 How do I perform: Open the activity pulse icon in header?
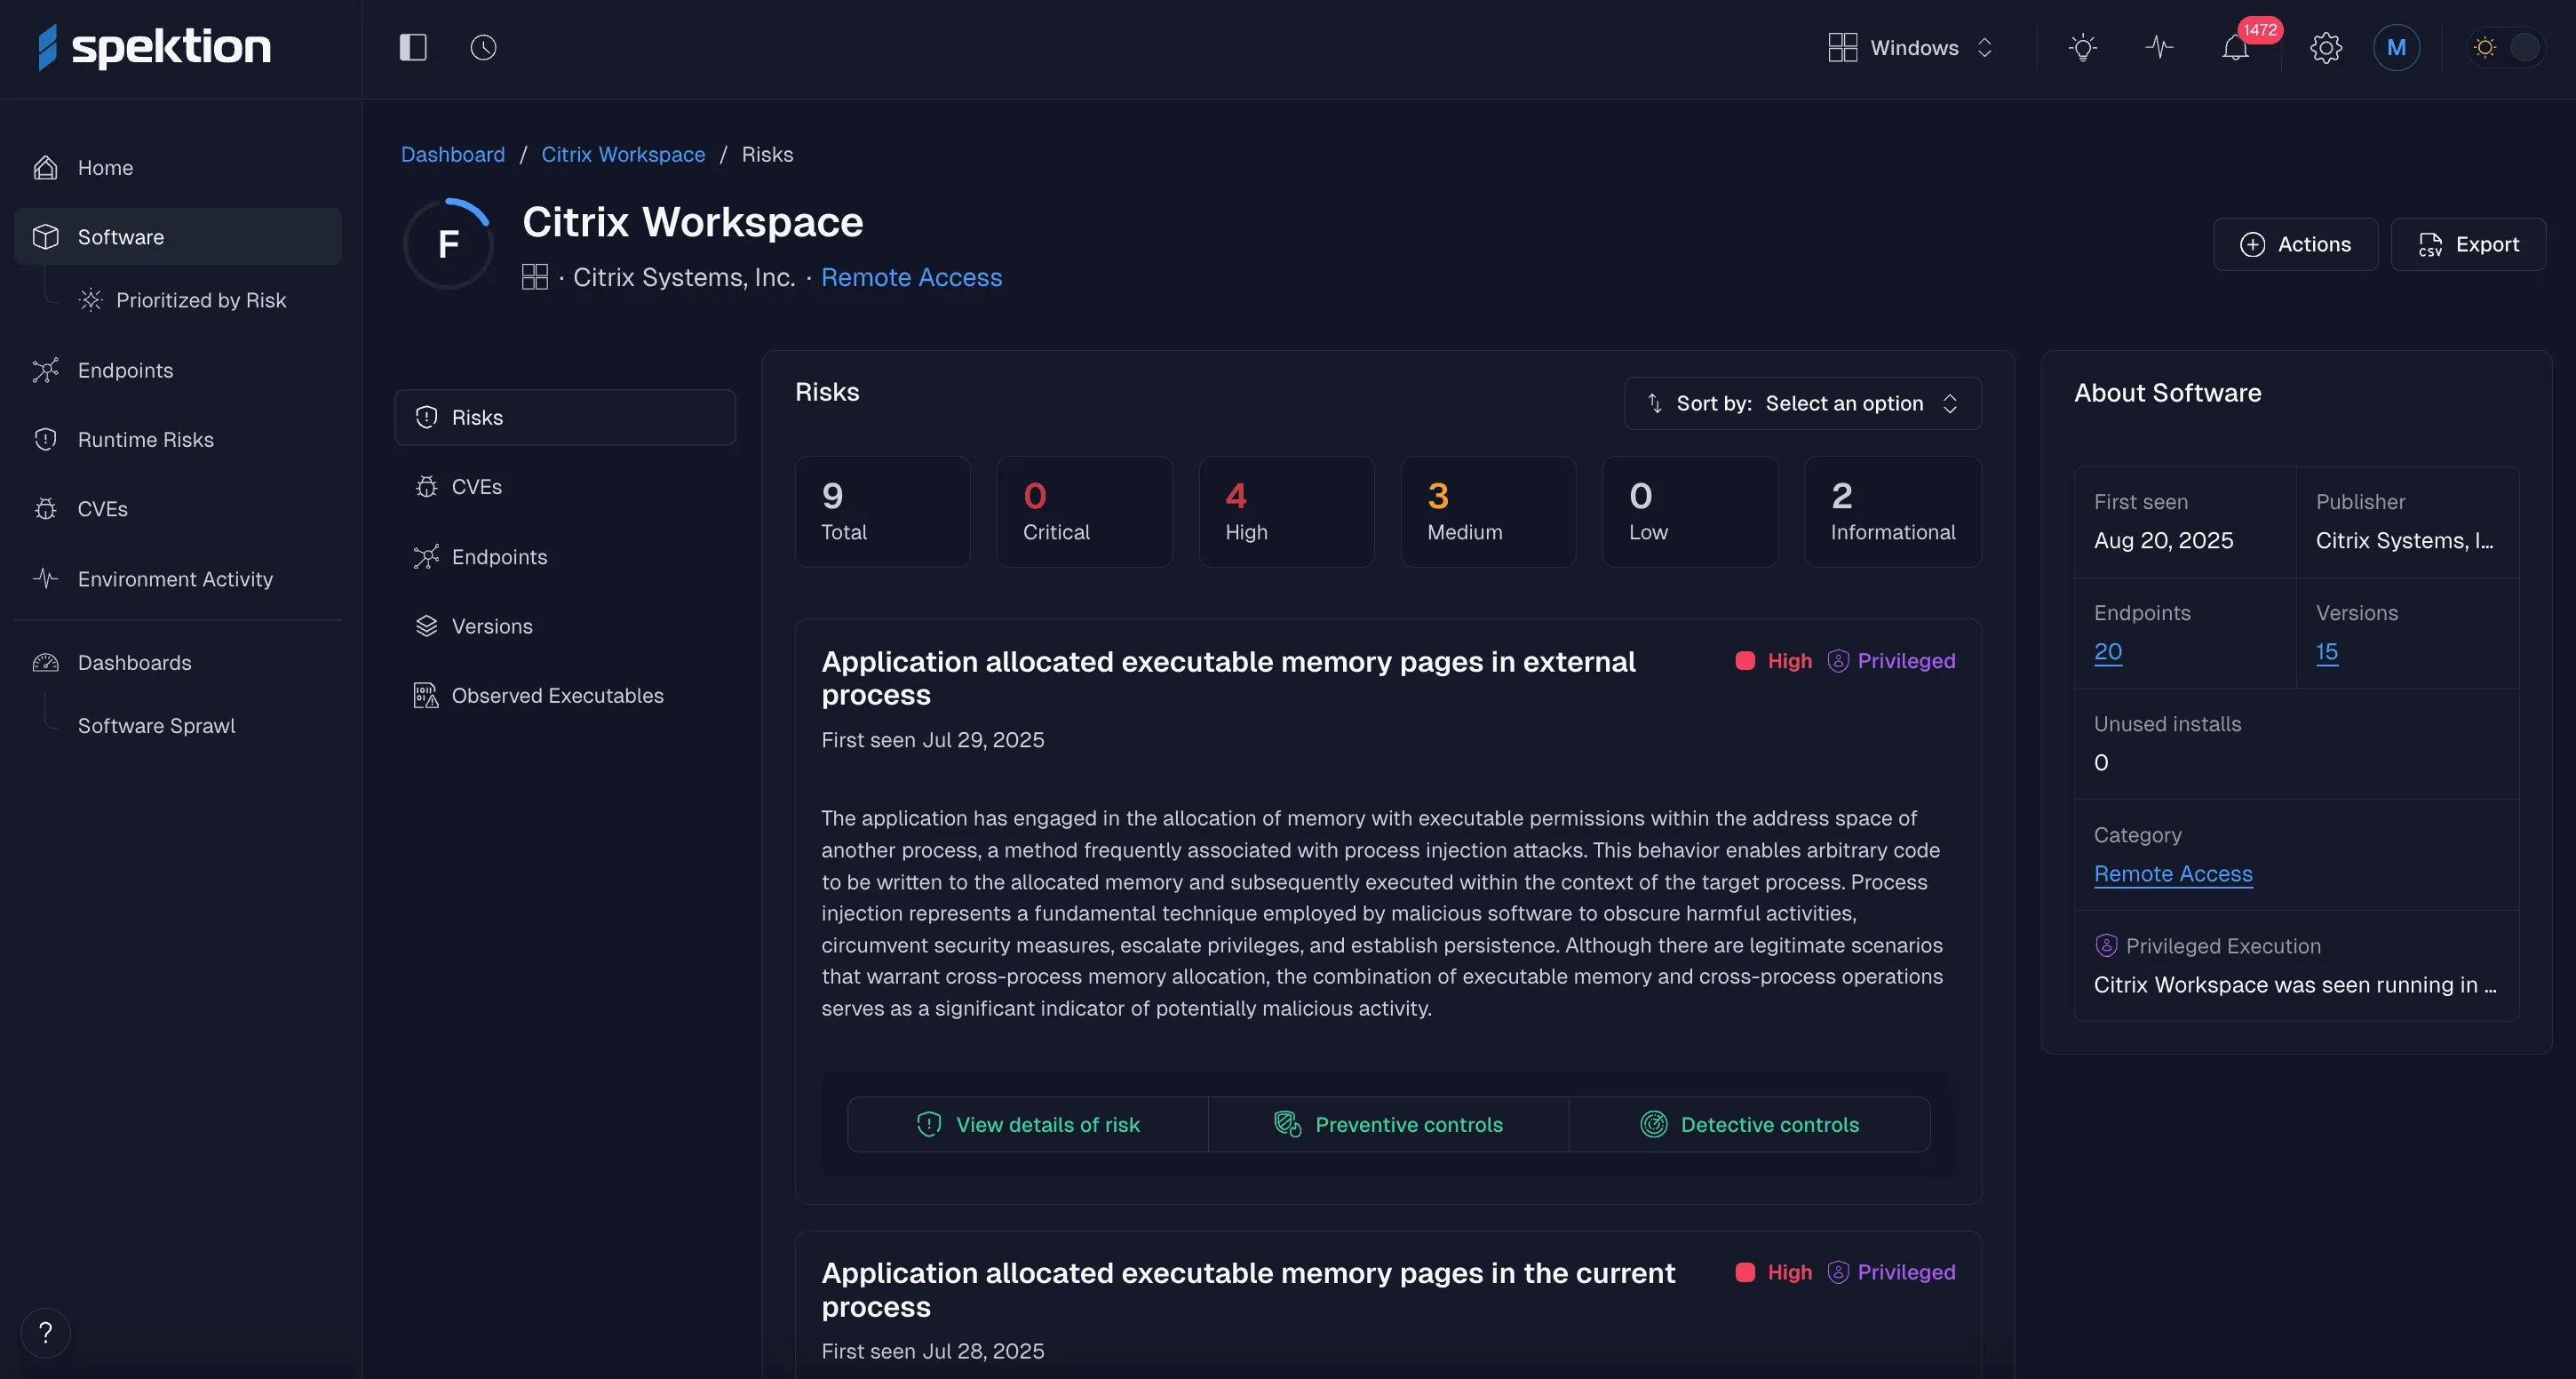[x=2159, y=47]
